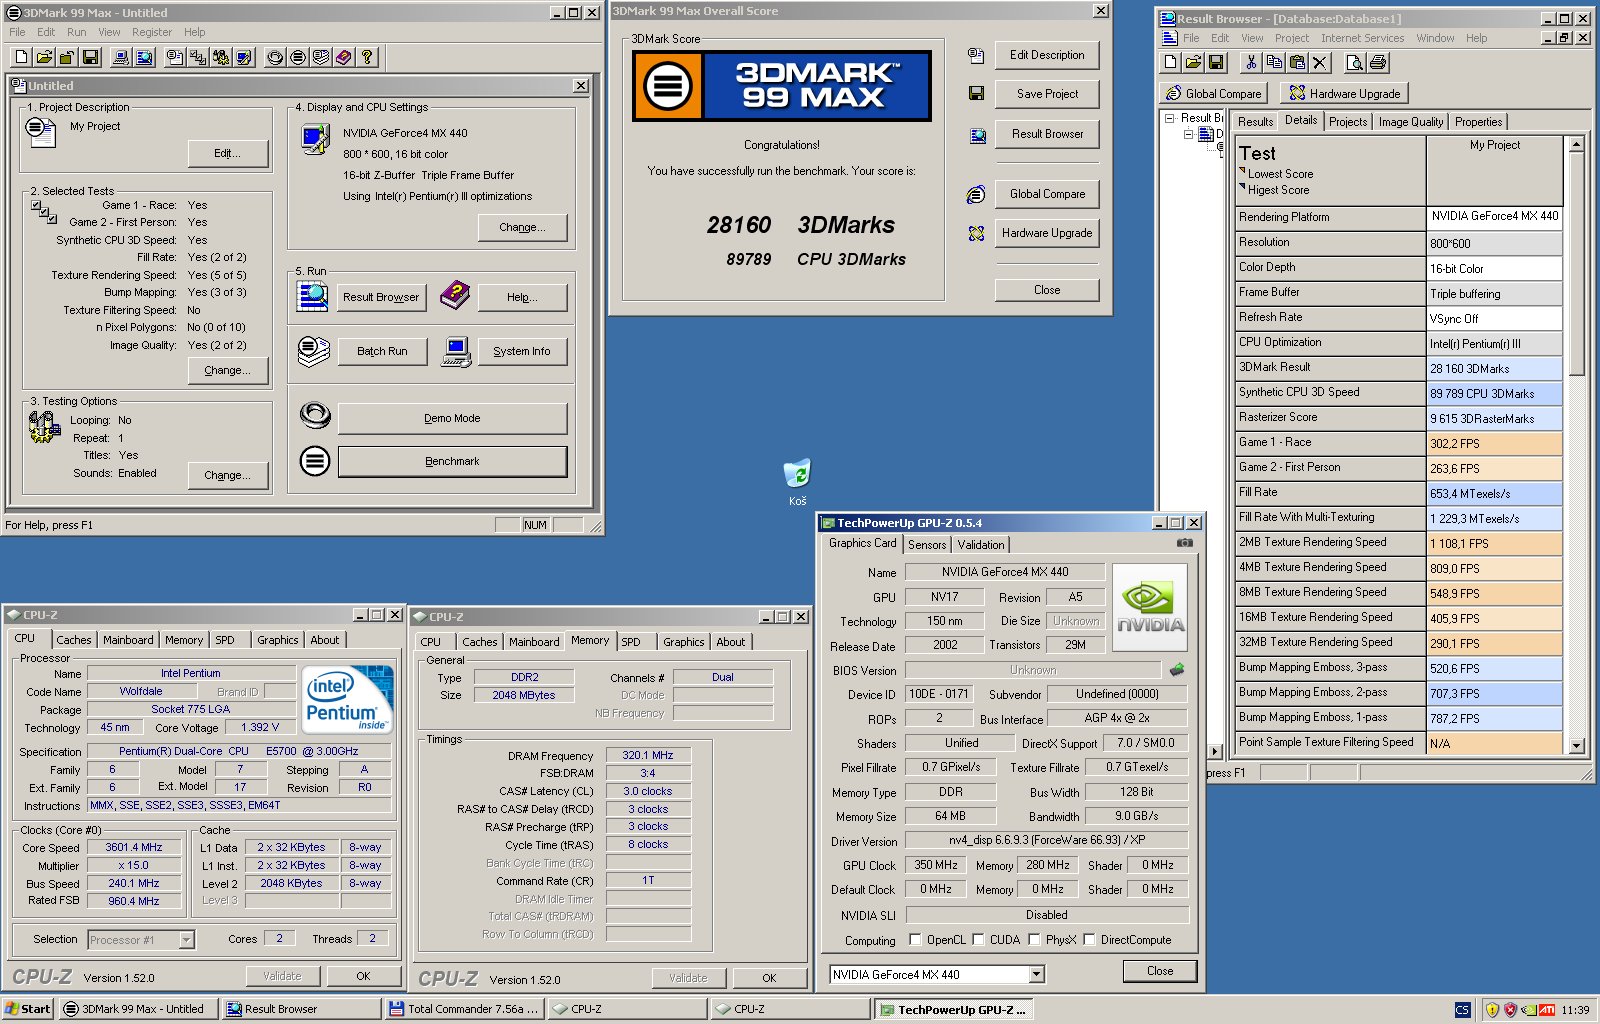The height and width of the screenshot is (1024, 1600).
Task: Click Benchmark striped-circle icon in 3DMark toolbar
Action: 298,57
